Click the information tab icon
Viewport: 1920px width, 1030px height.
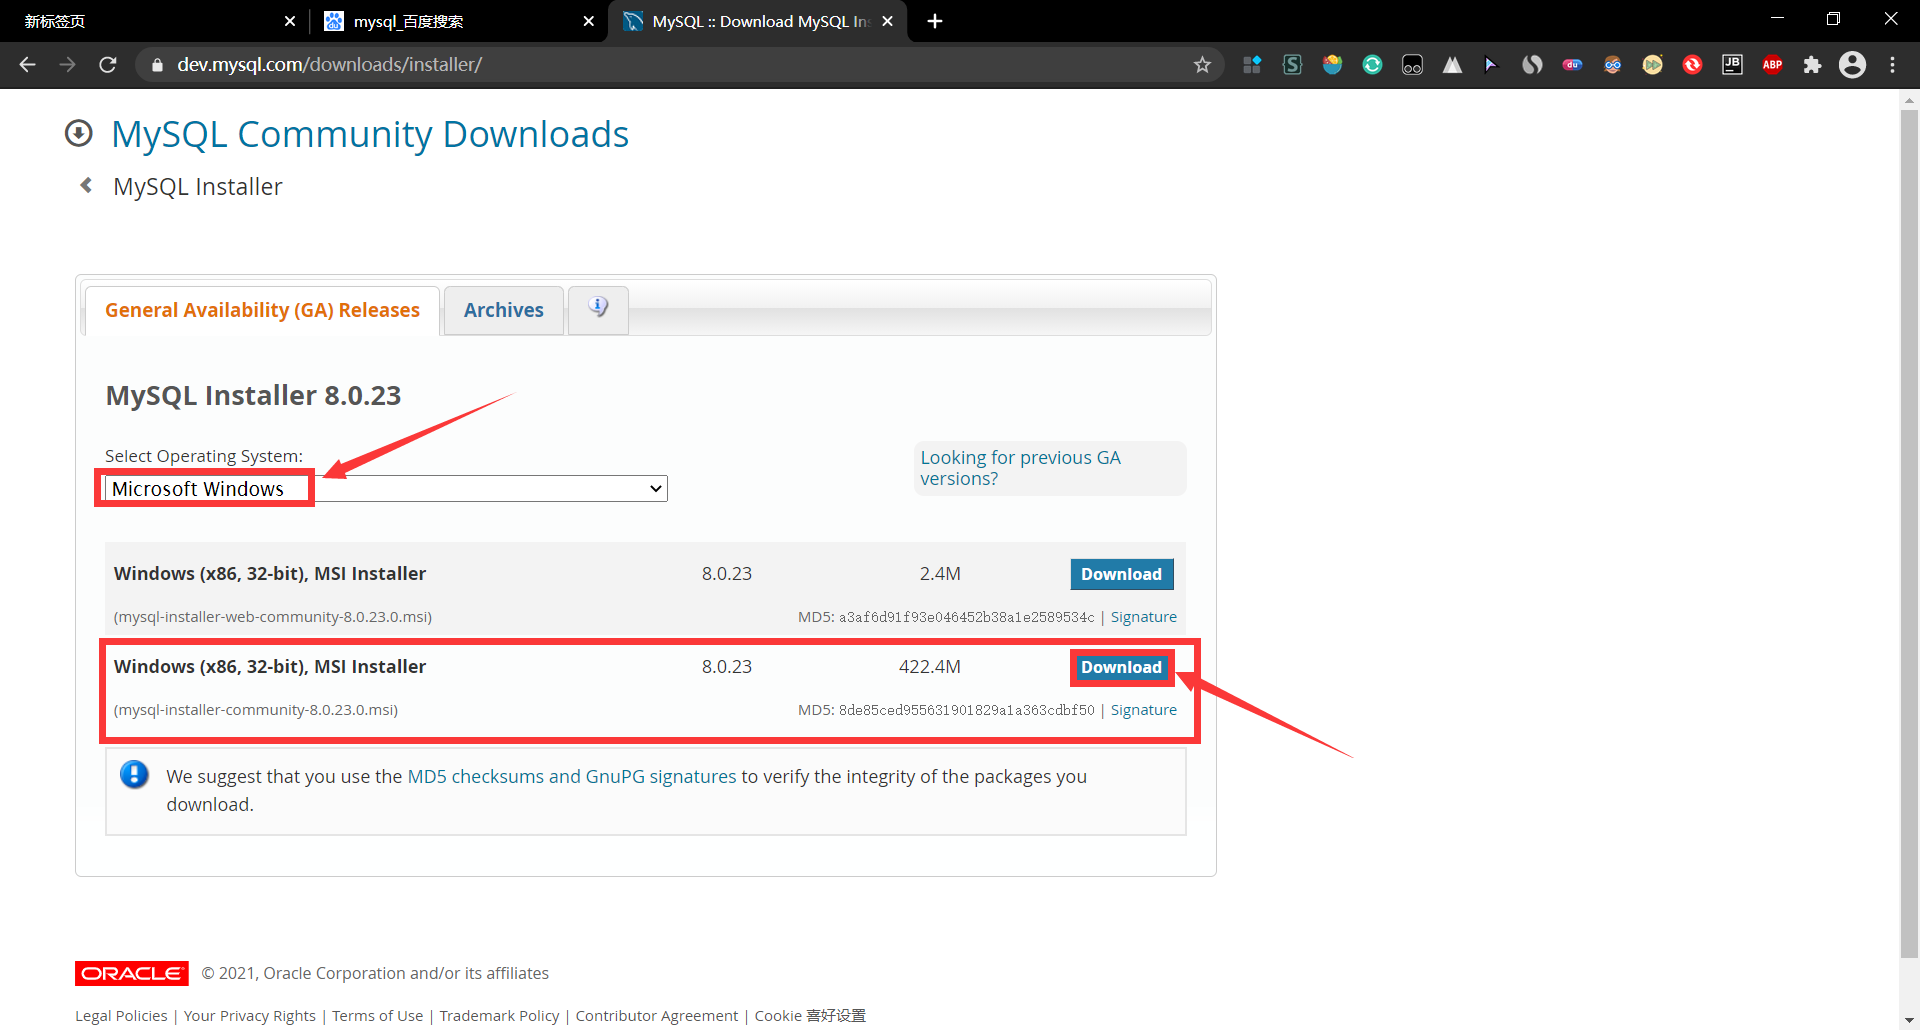598,308
